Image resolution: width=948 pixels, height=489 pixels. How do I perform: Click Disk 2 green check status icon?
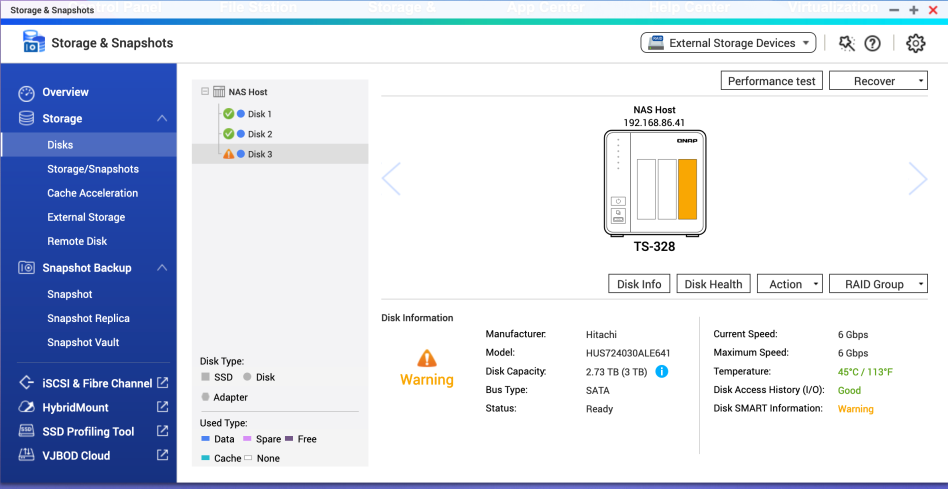tap(229, 134)
